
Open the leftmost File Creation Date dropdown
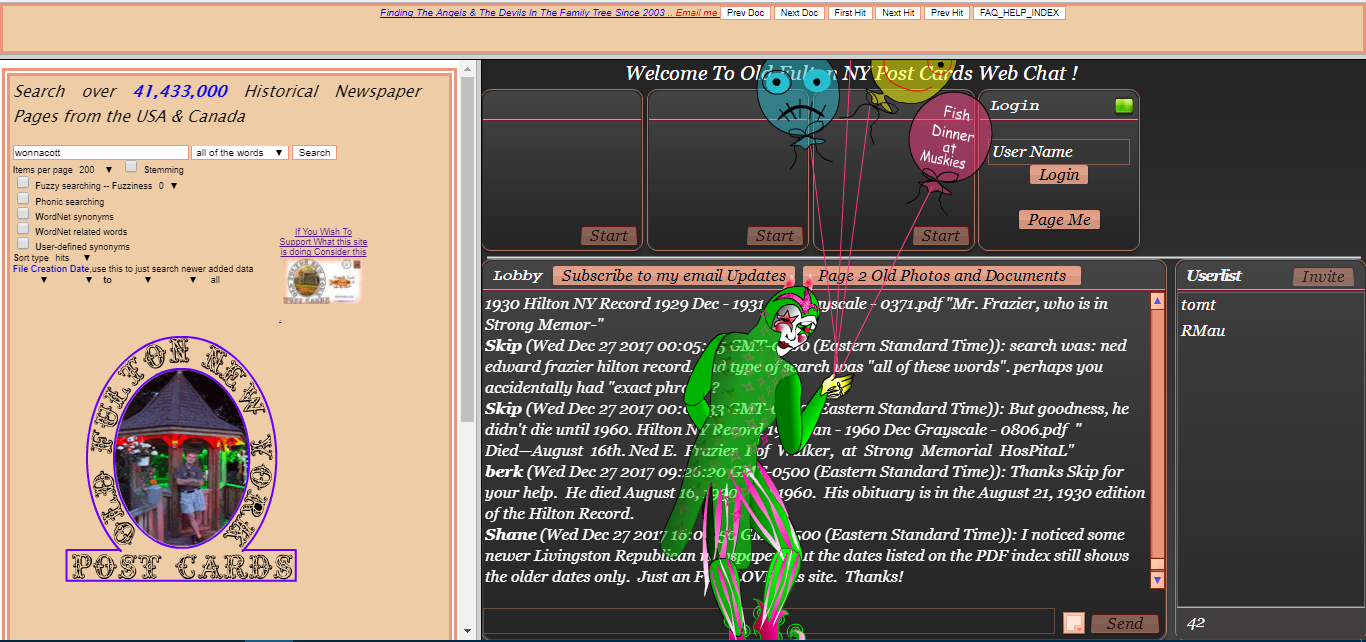coord(45,280)
